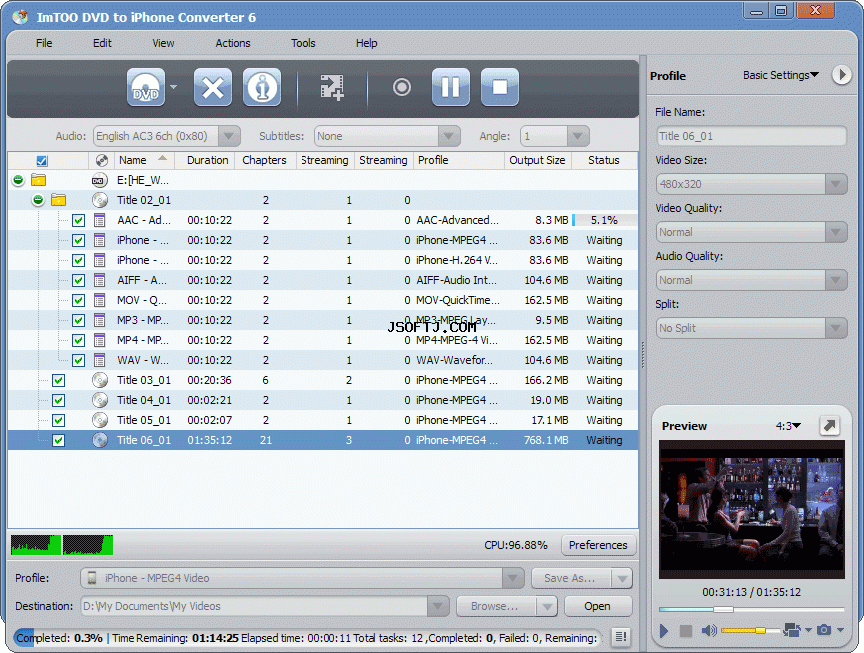864x653 pixels.
Task: Click the disc icon of Title 06_01
Action: point(100,440)
